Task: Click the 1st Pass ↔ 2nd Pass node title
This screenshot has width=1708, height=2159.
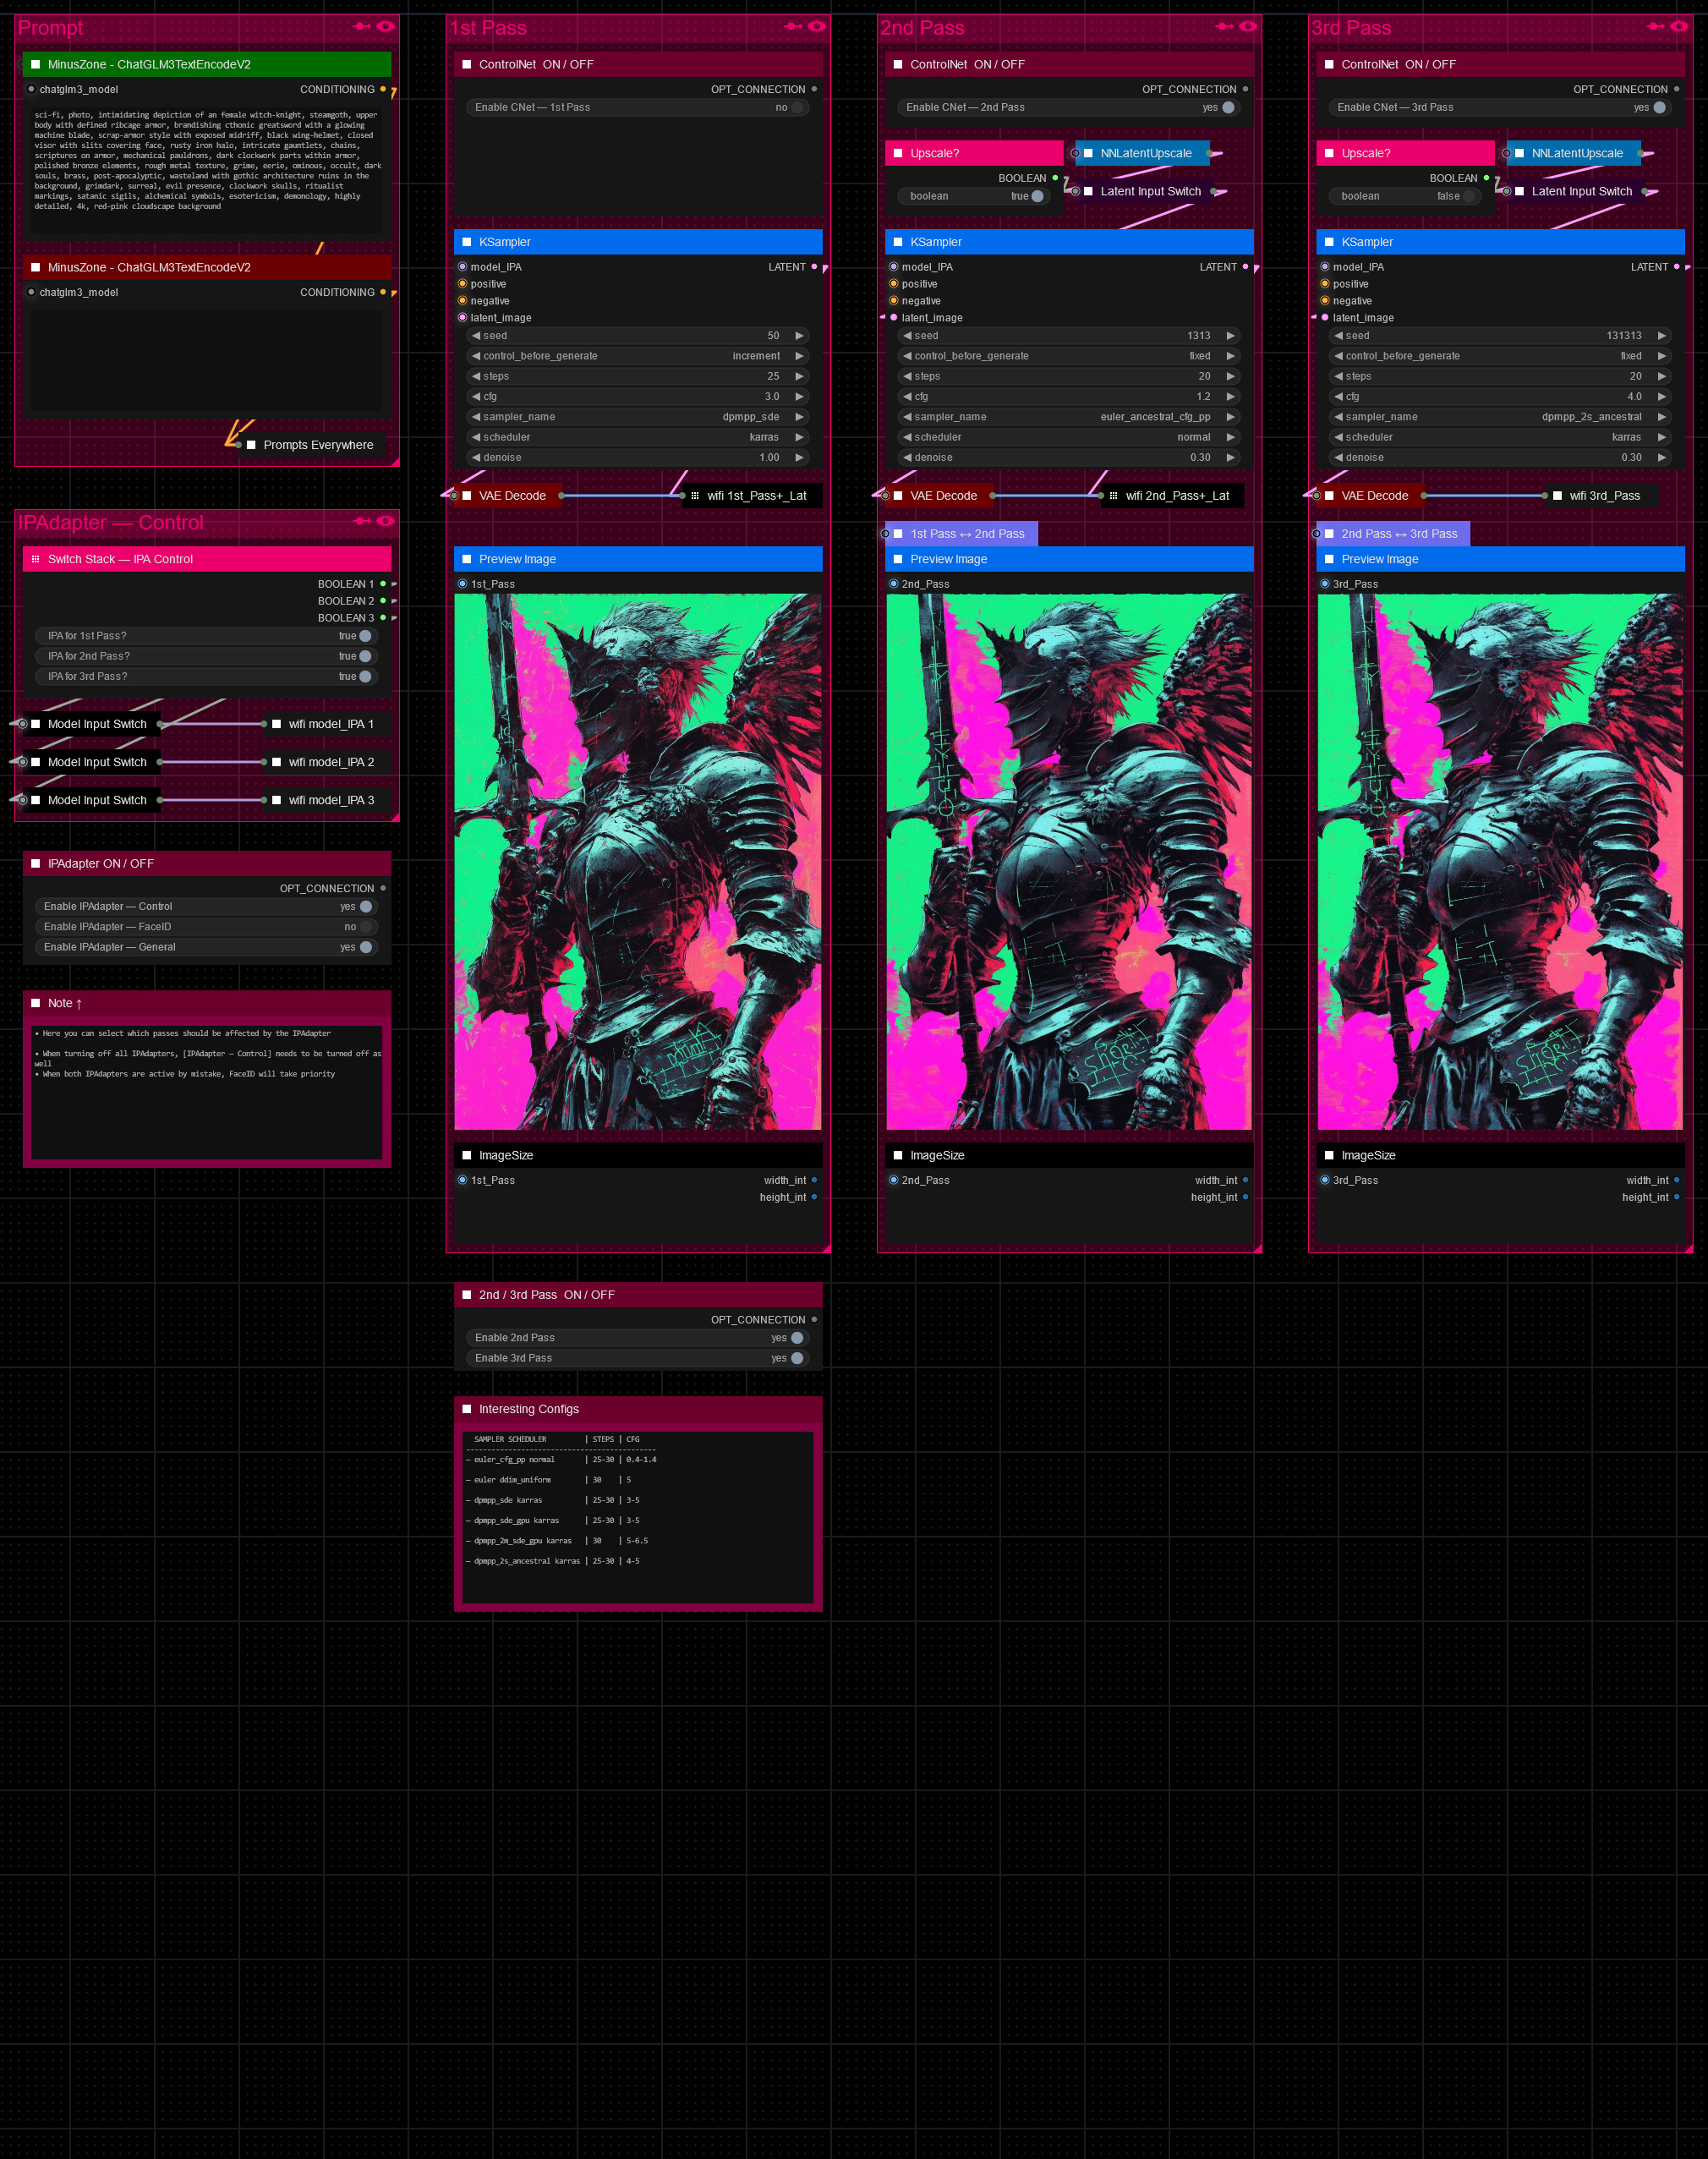Action: [x=967, y=534]
